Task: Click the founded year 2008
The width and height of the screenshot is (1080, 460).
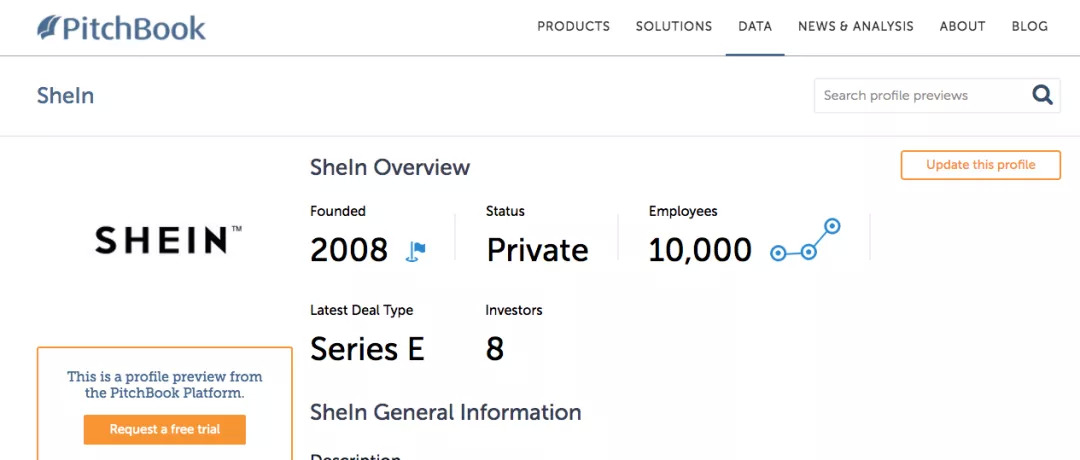Action: (349, 250)
